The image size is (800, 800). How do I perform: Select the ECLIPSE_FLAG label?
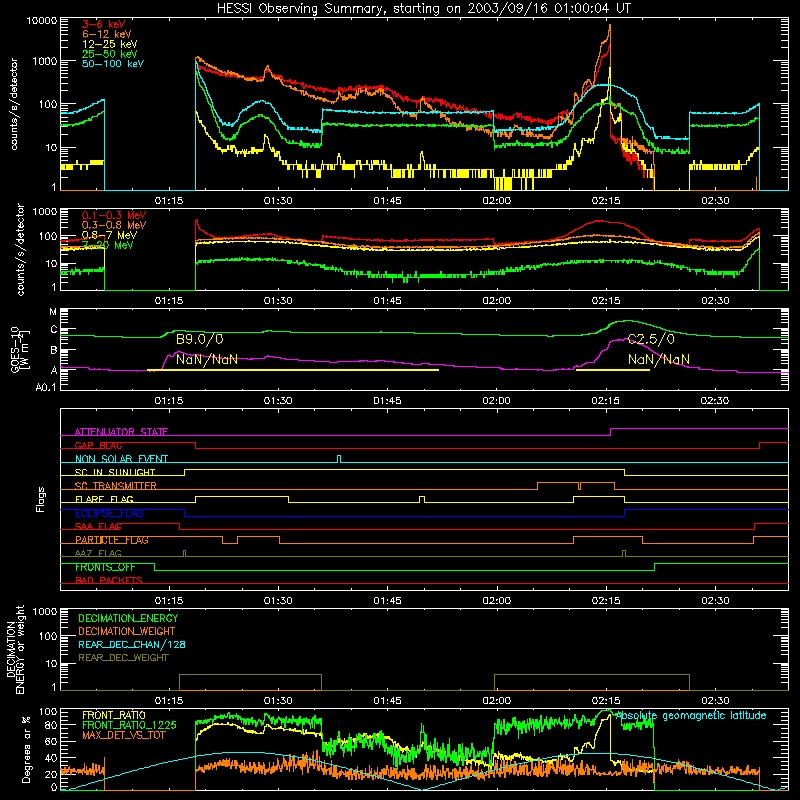[x=109, y=513]
